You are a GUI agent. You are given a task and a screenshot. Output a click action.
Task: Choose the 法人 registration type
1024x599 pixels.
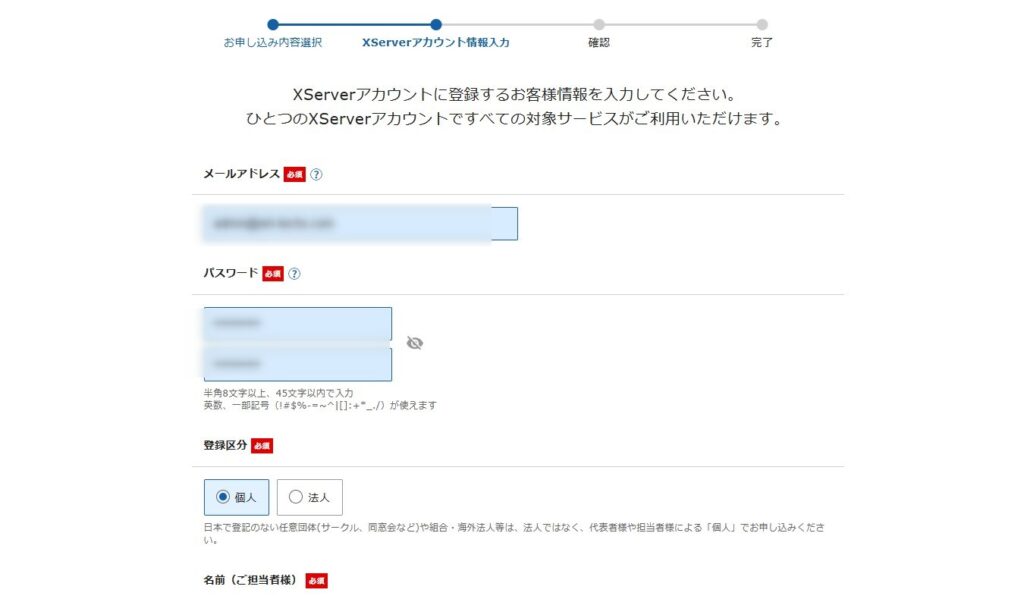tap(296, 497)
